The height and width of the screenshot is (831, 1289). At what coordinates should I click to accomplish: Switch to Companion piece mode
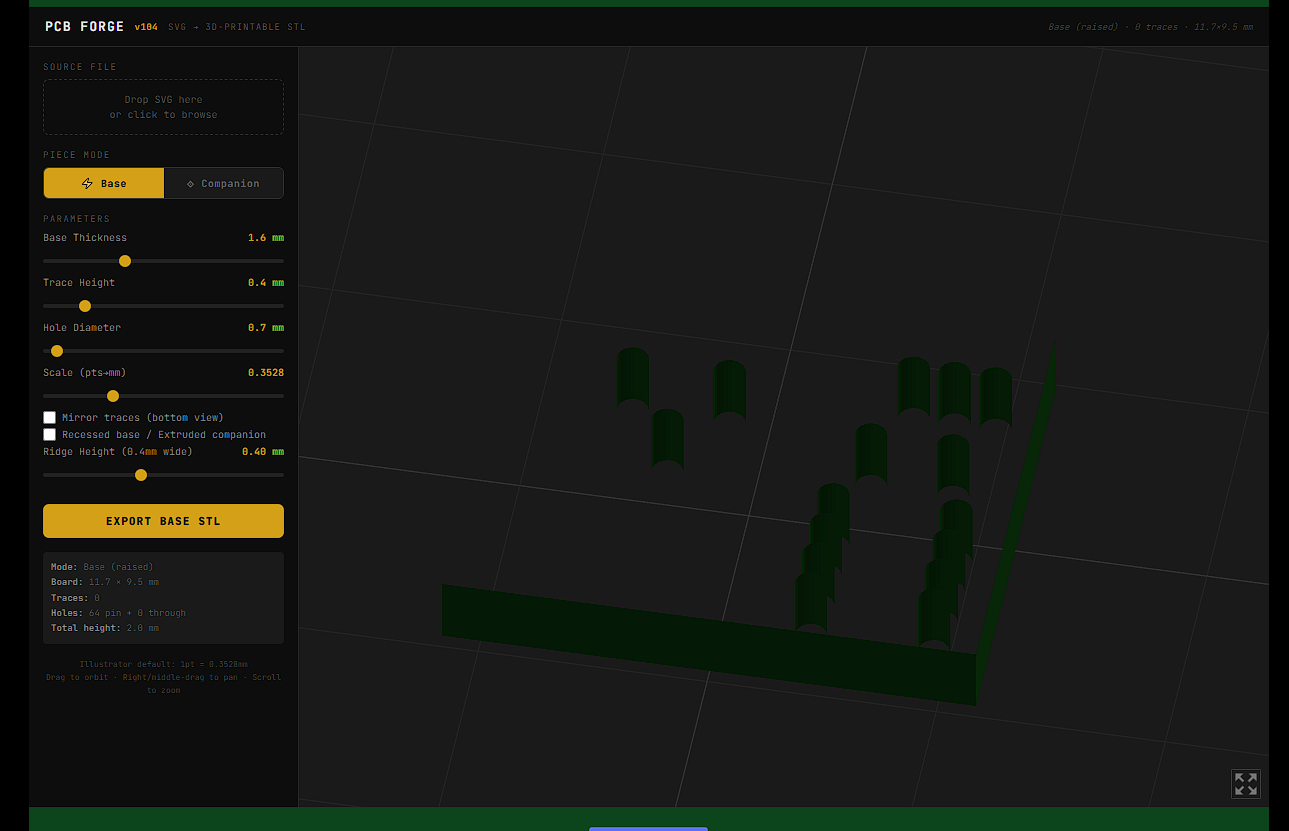click(x=223, y=183)
